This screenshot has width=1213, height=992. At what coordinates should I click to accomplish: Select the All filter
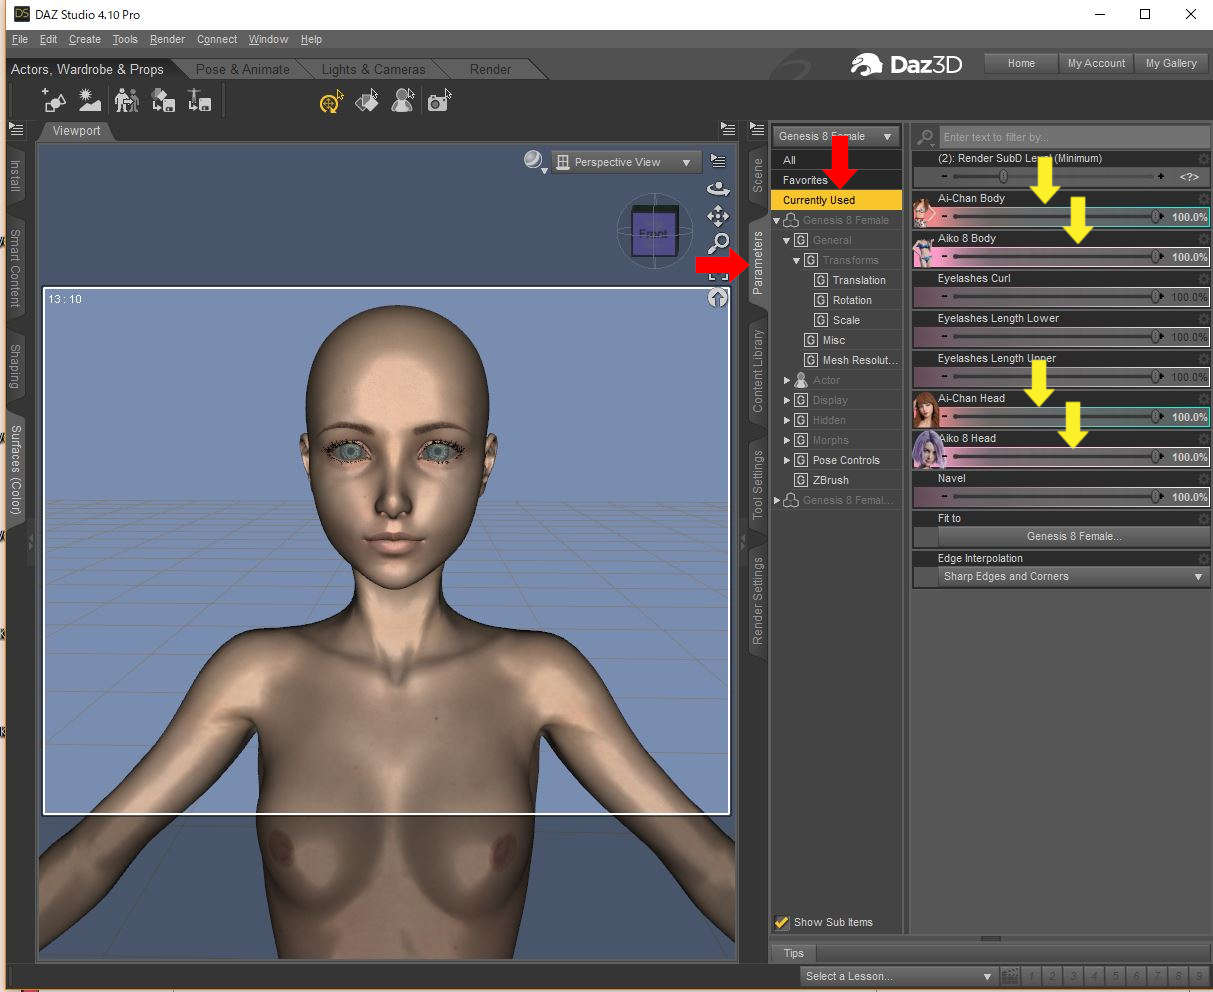(x=836, y=160)
